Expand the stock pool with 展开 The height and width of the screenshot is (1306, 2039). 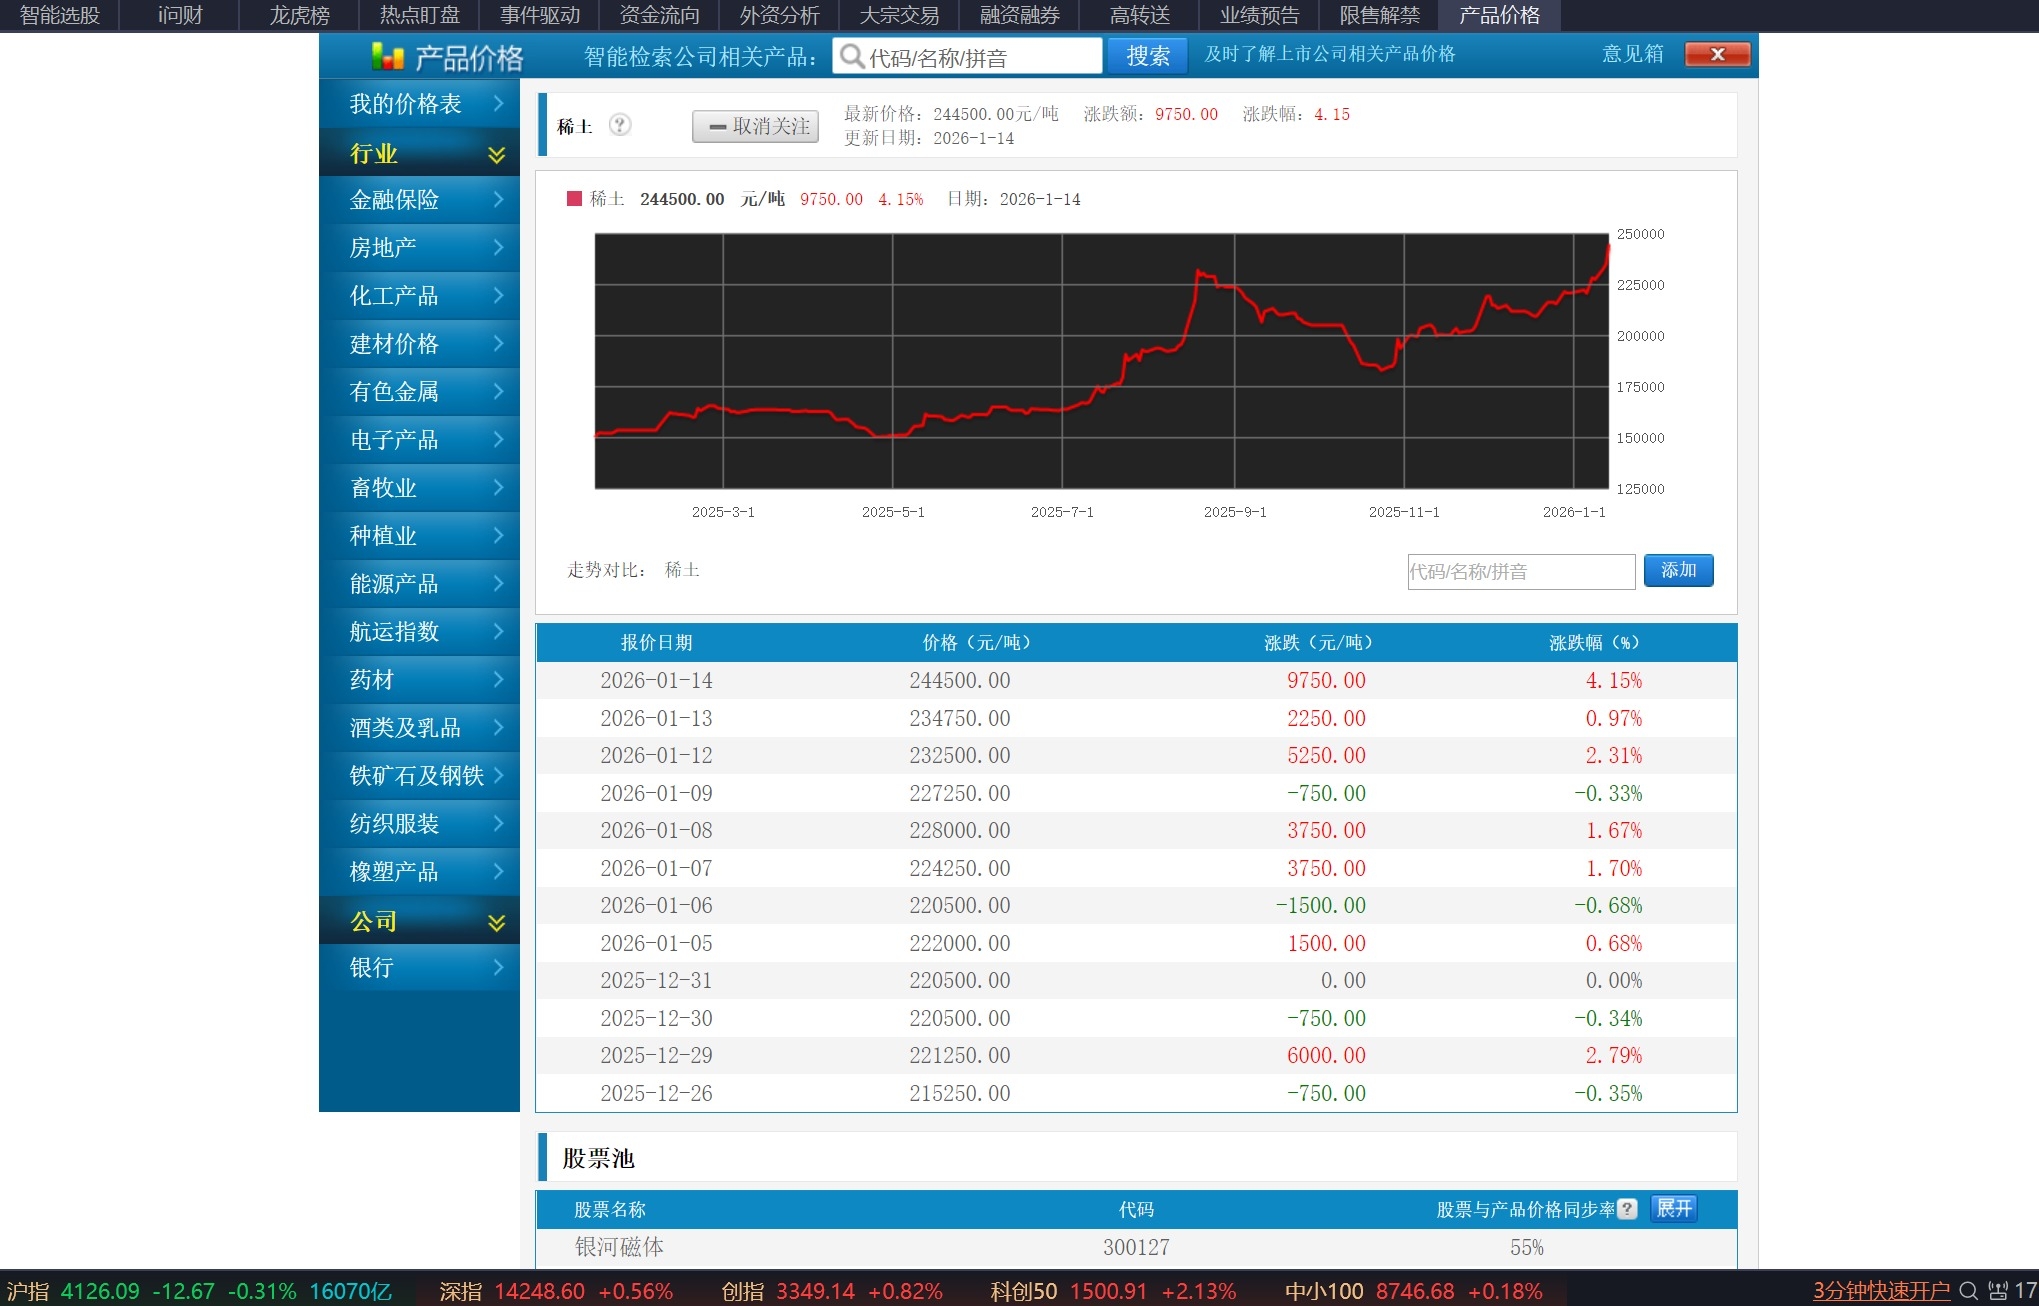click(x=1674, y=1209)
